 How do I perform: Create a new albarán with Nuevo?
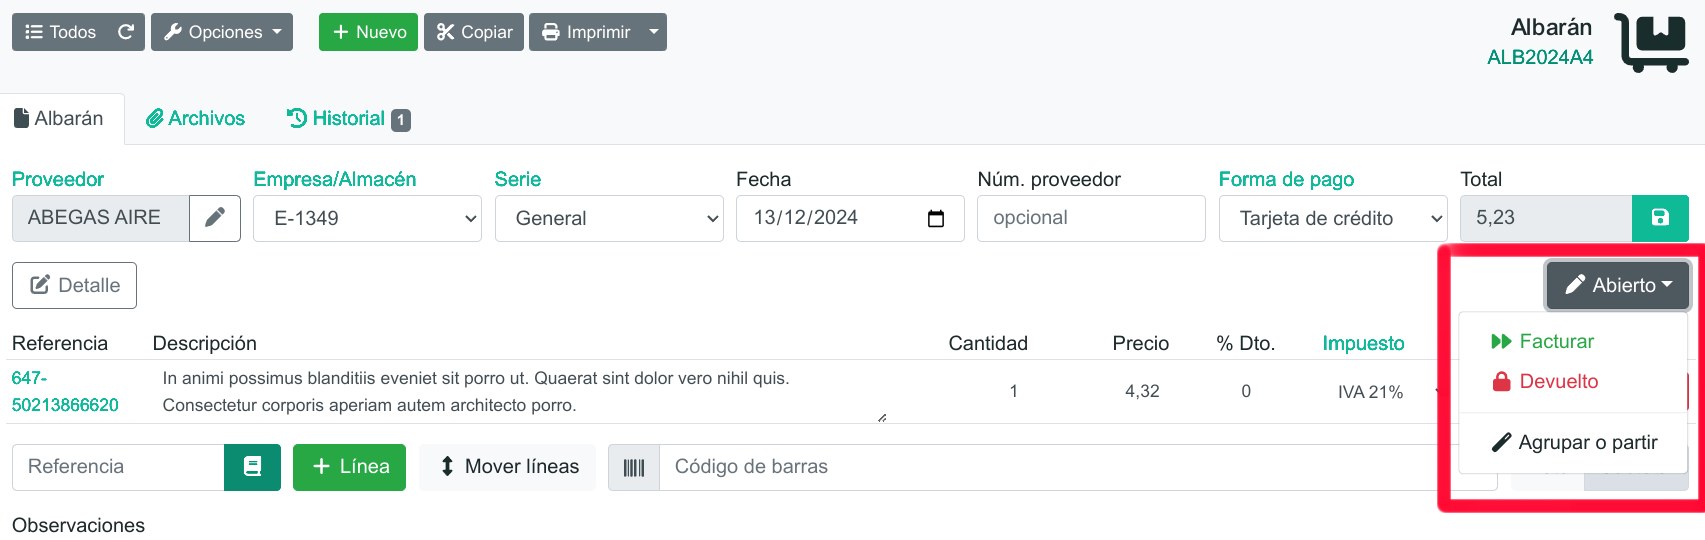368,32
